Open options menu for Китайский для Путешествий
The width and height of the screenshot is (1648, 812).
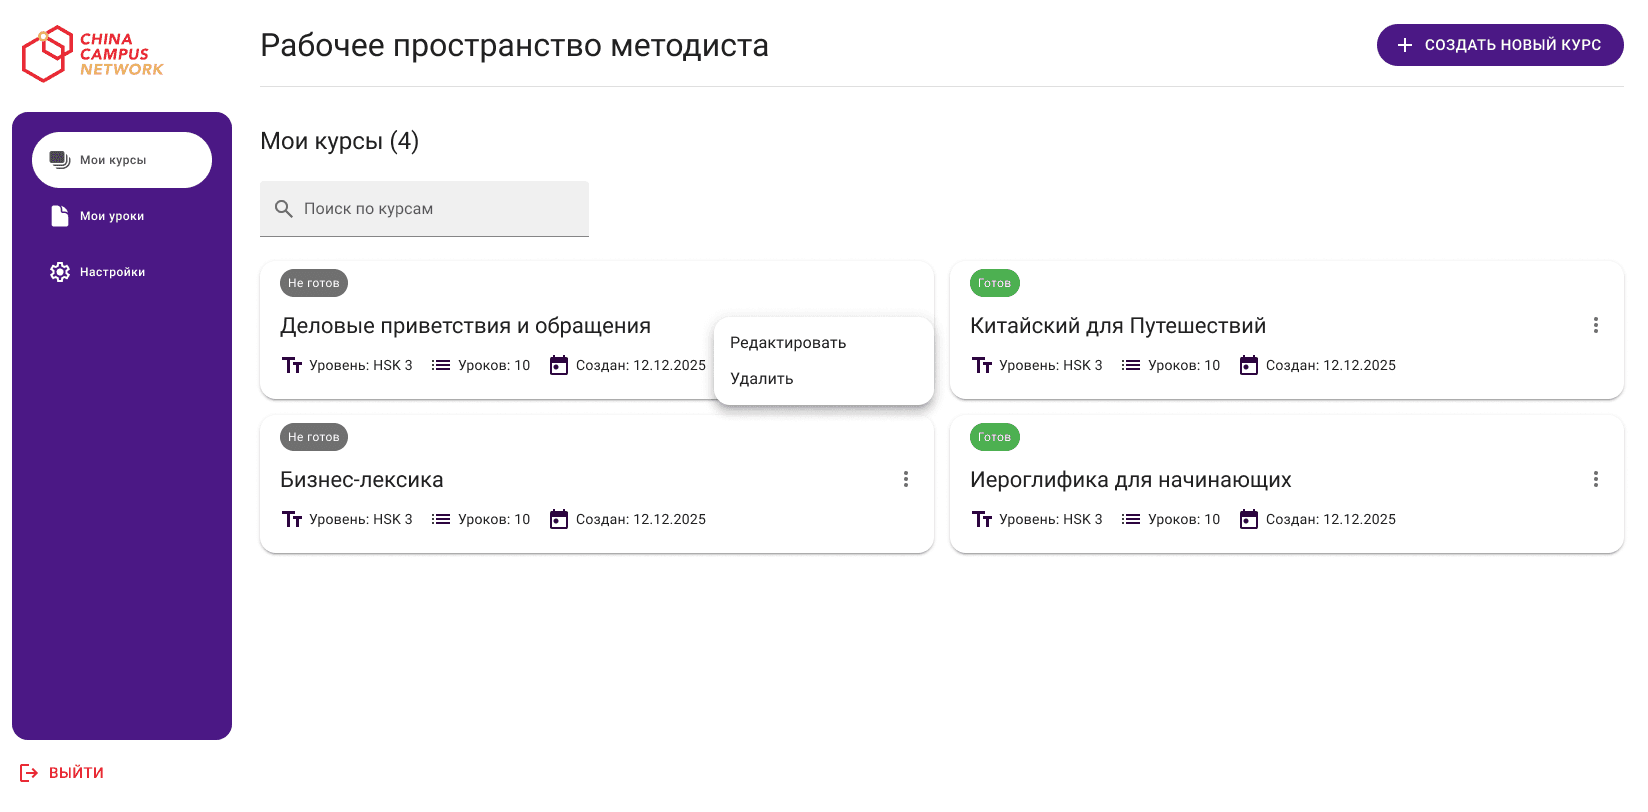(1595, 325)
